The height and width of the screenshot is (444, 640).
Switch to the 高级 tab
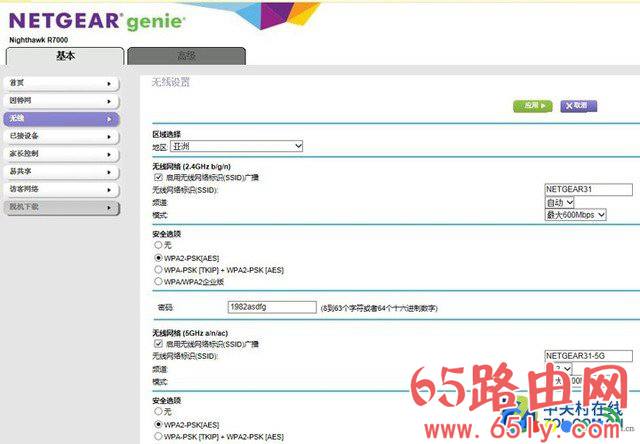pyautogui.click(x=187, y=56)
